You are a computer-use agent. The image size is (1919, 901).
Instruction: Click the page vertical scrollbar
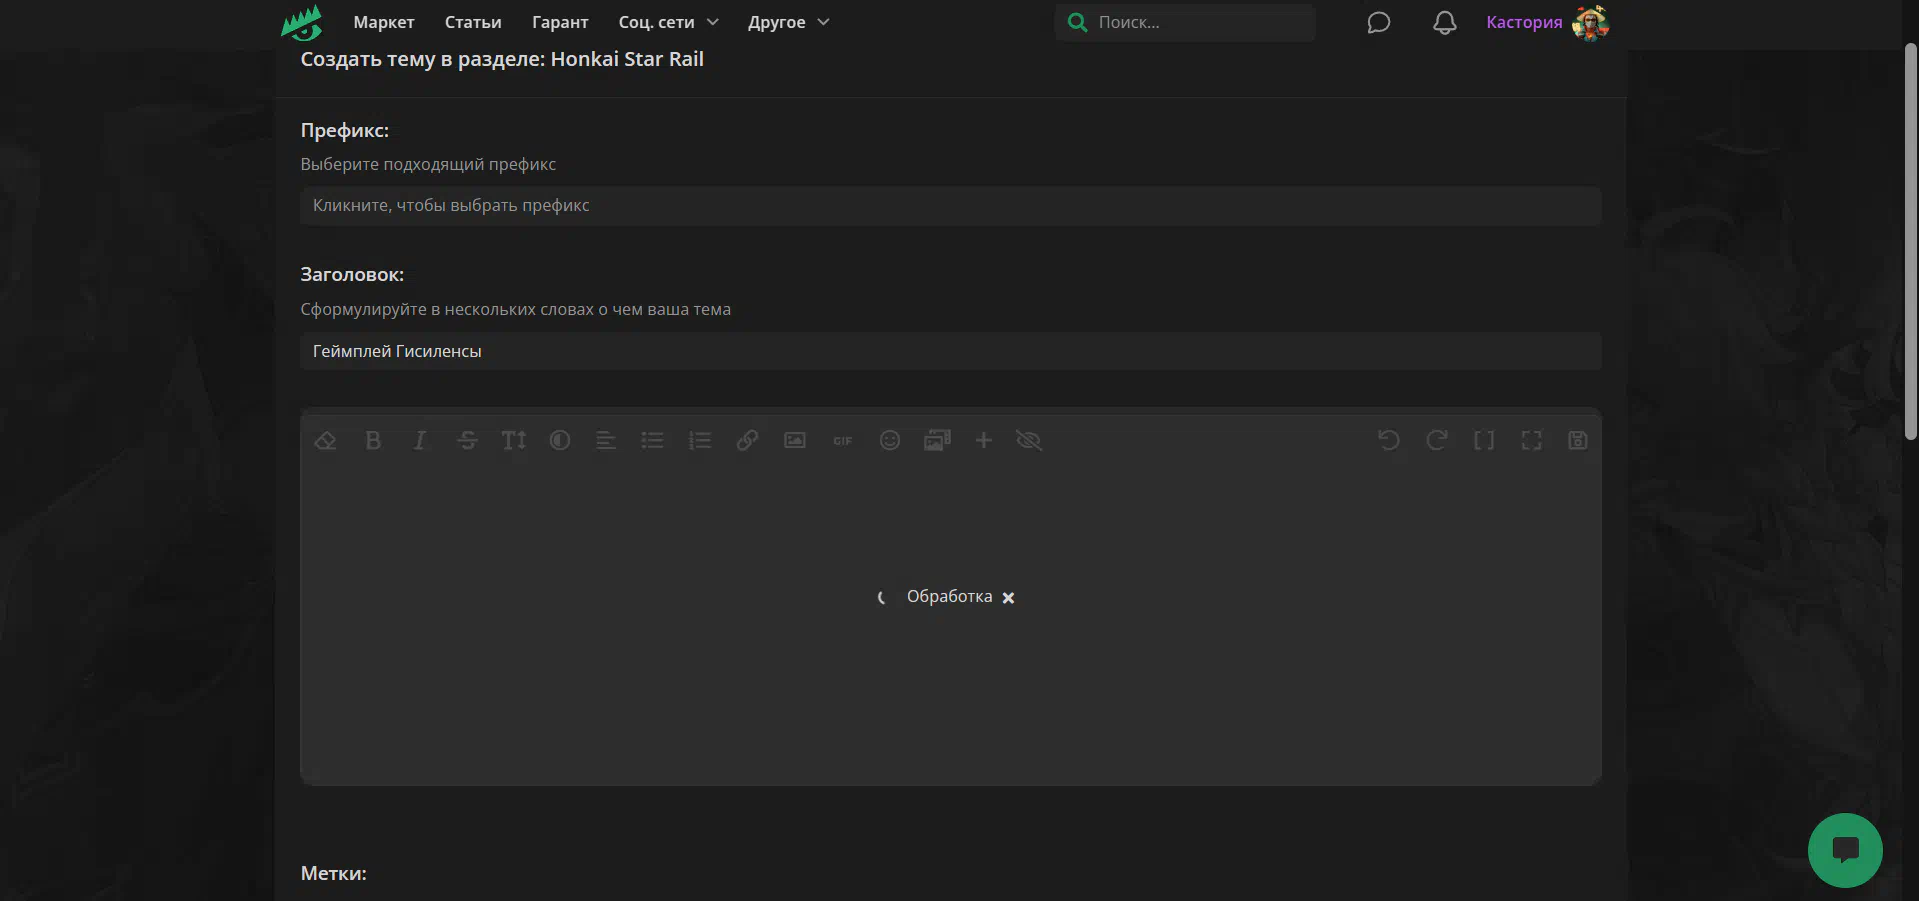pyautogui.click(x=1910, y=240)
